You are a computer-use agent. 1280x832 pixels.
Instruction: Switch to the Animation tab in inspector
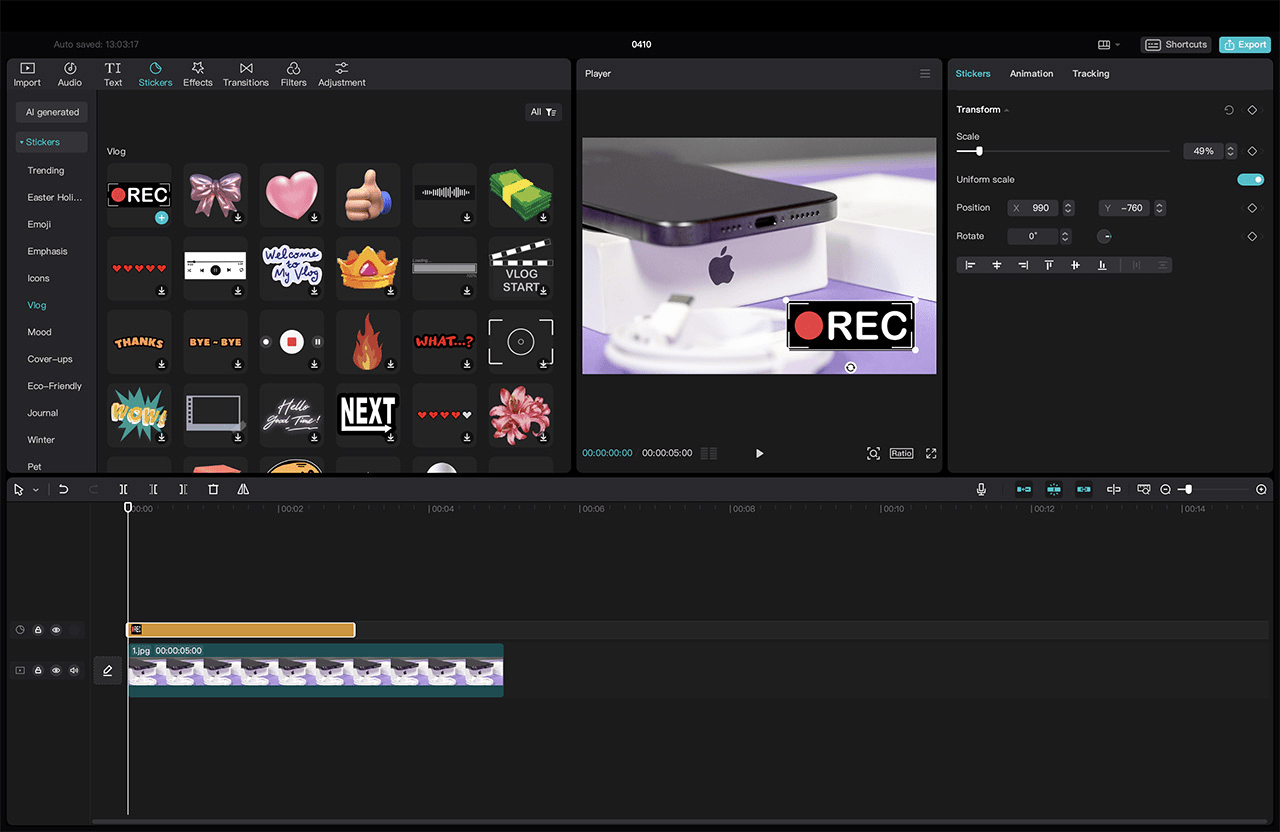(1031, 74)
